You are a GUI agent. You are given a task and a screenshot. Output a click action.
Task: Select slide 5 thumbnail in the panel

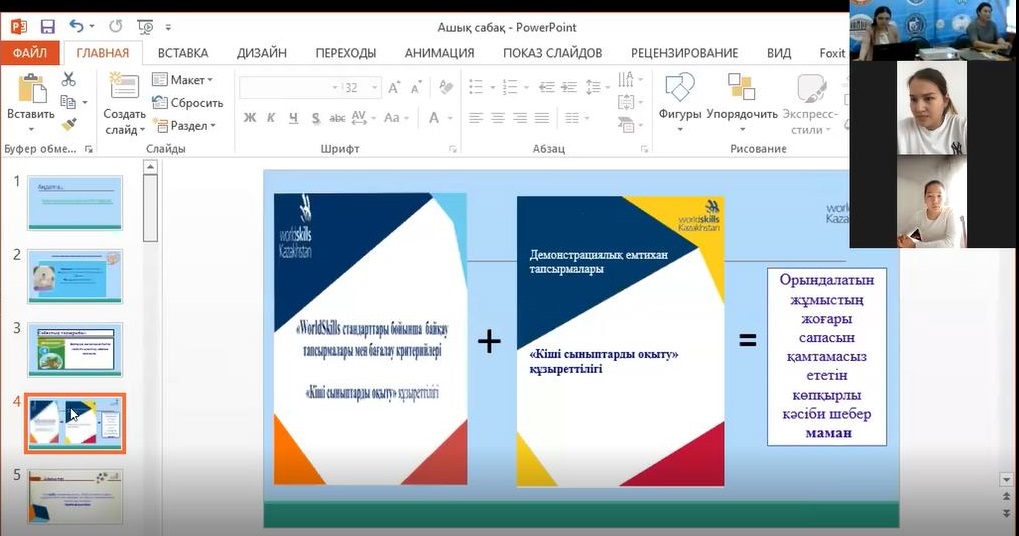point(75,496)
